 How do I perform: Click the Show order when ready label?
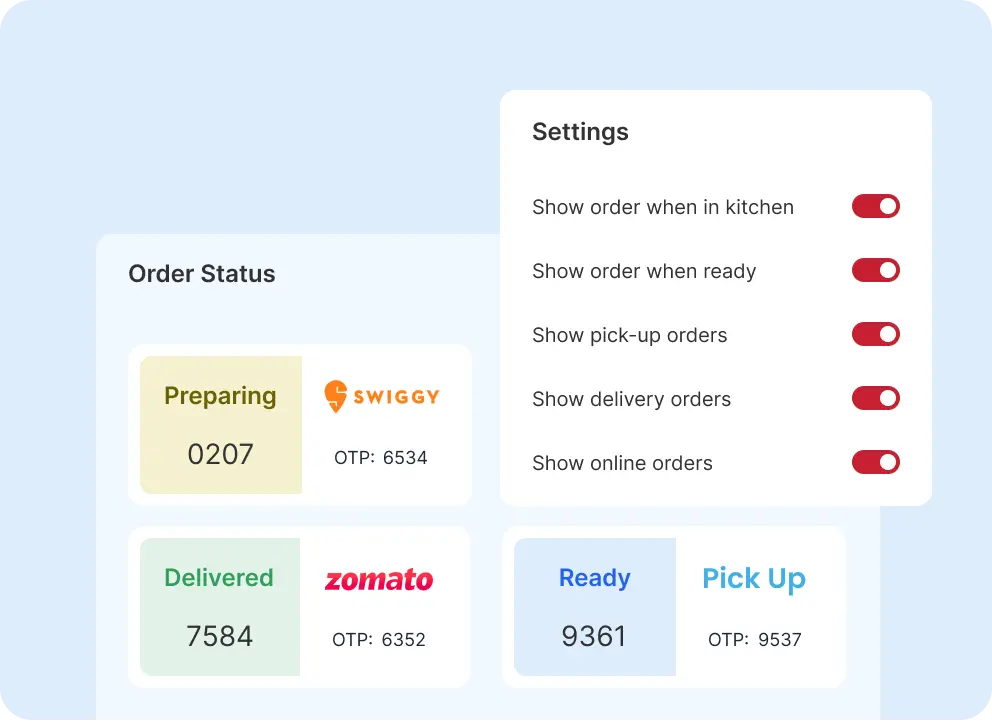[644, 271]
